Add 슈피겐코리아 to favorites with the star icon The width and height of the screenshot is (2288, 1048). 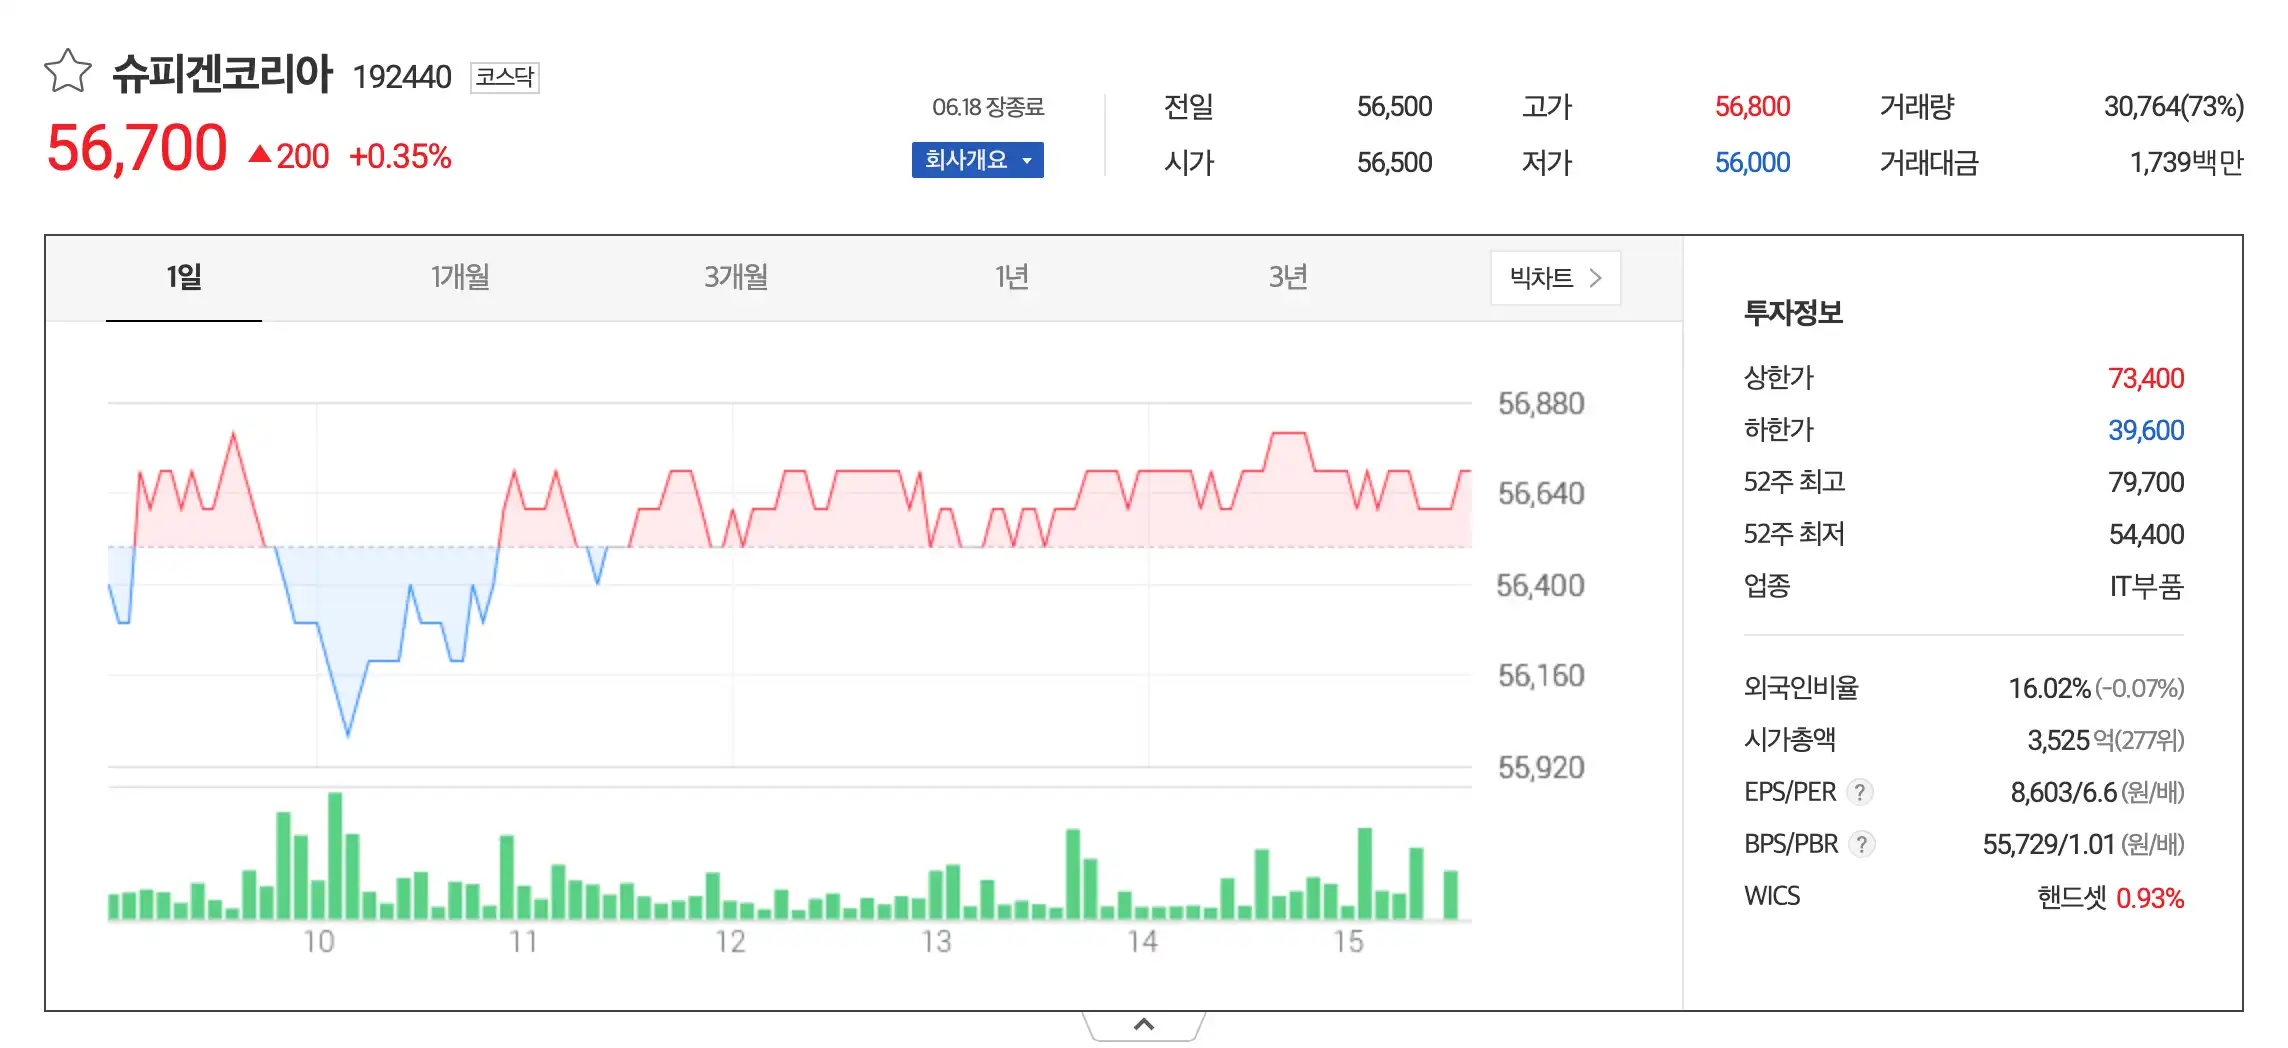(x=68, y=72)
